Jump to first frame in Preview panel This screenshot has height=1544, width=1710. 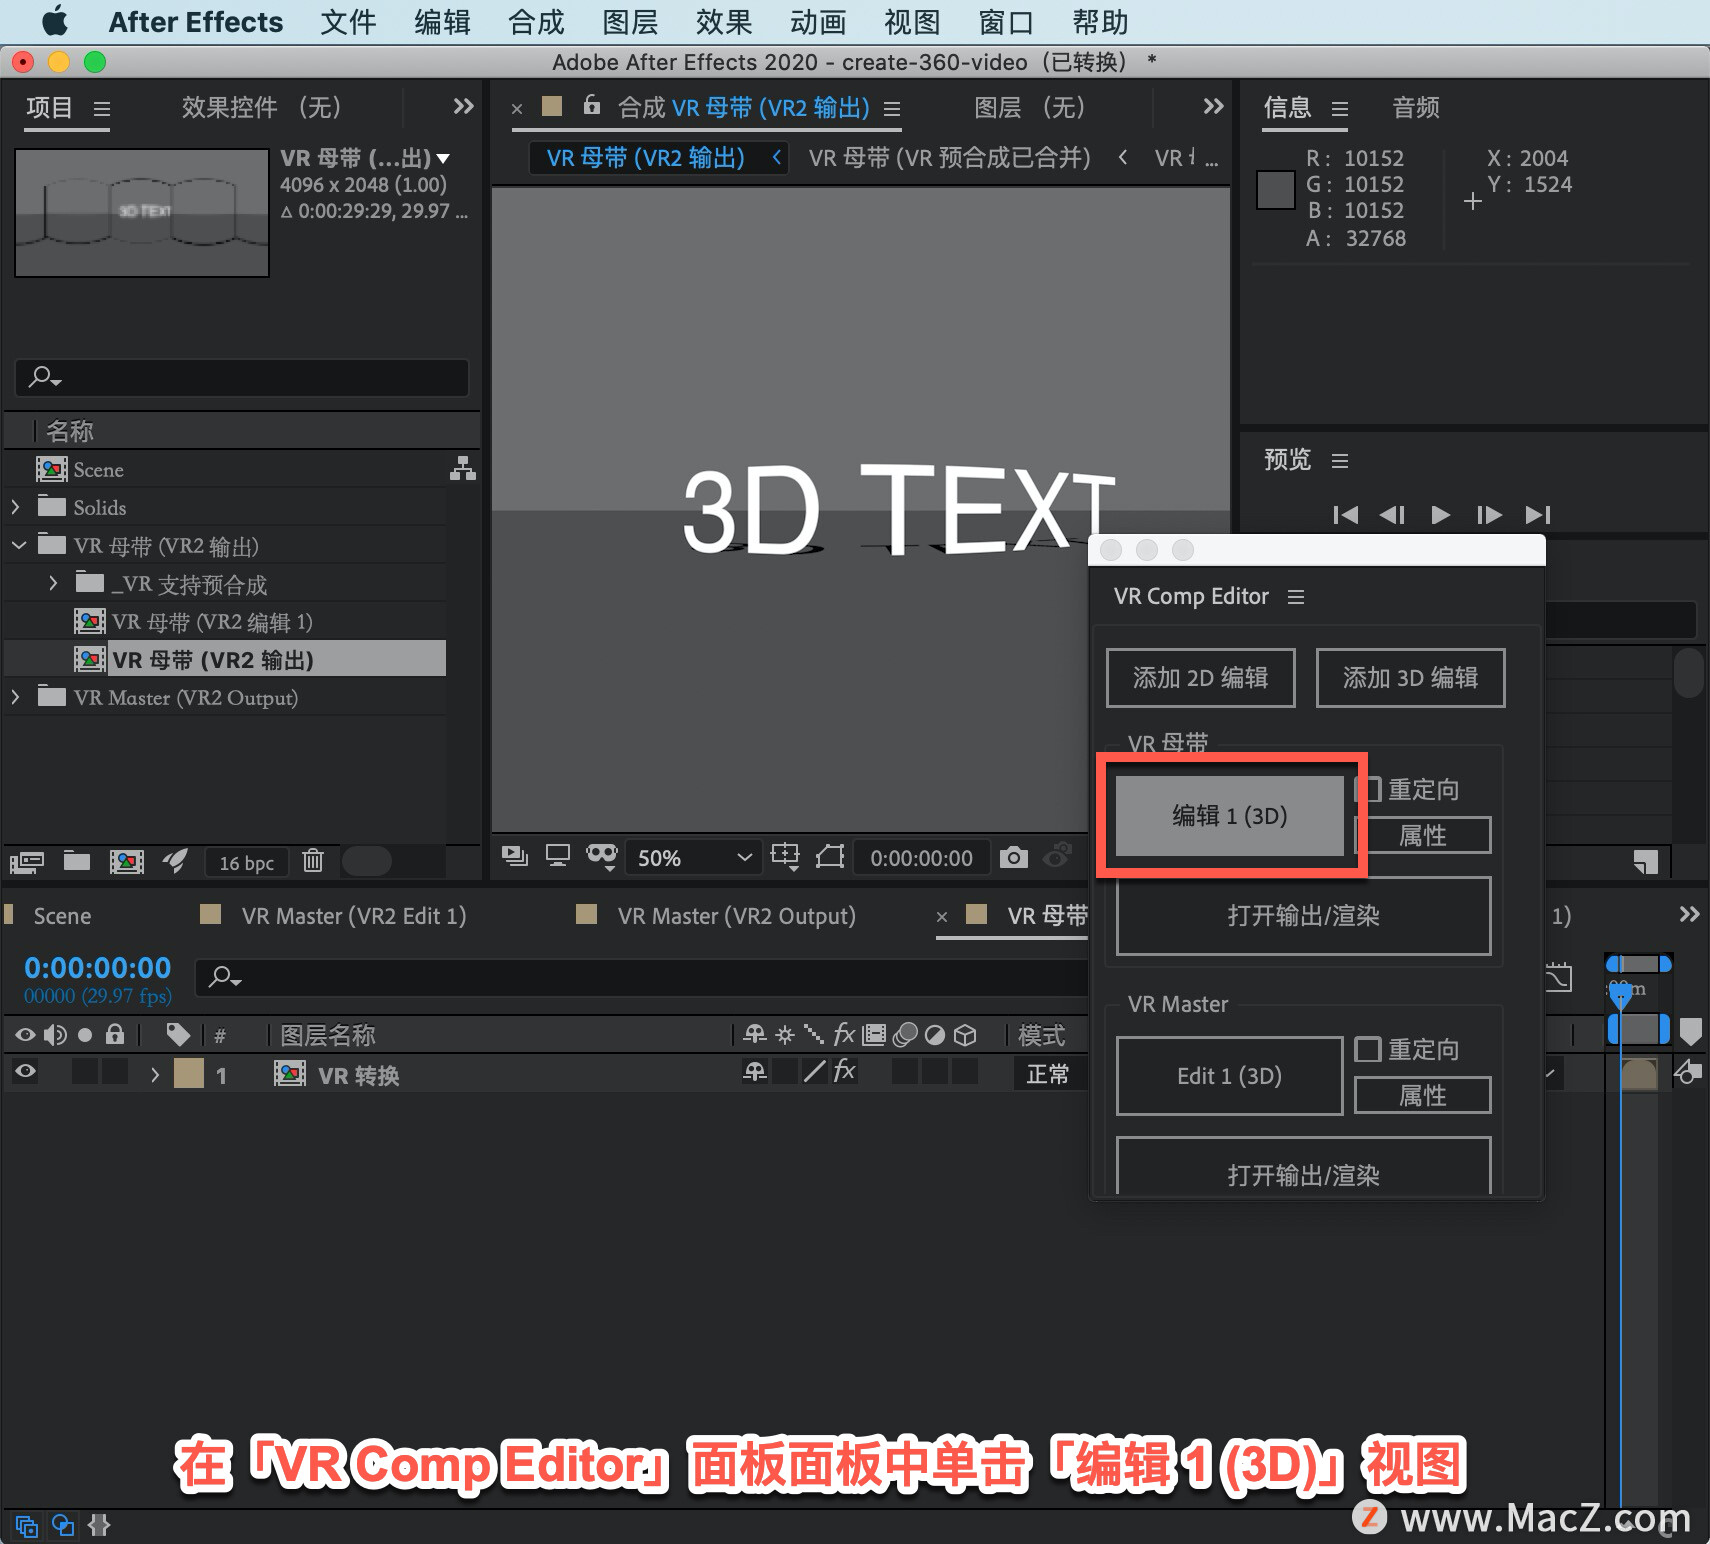(1345, 514)
